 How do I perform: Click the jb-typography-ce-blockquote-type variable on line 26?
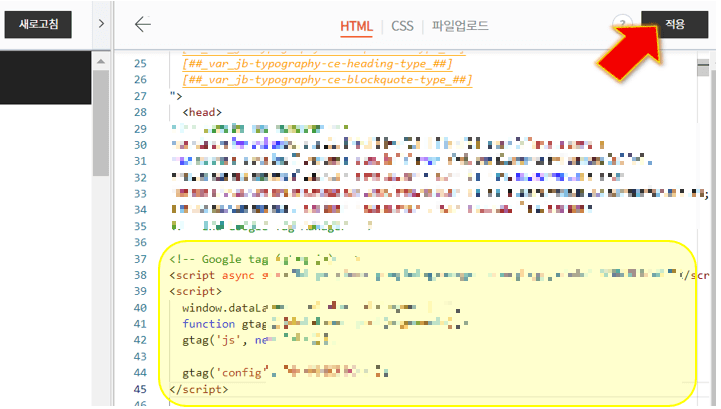327,80
